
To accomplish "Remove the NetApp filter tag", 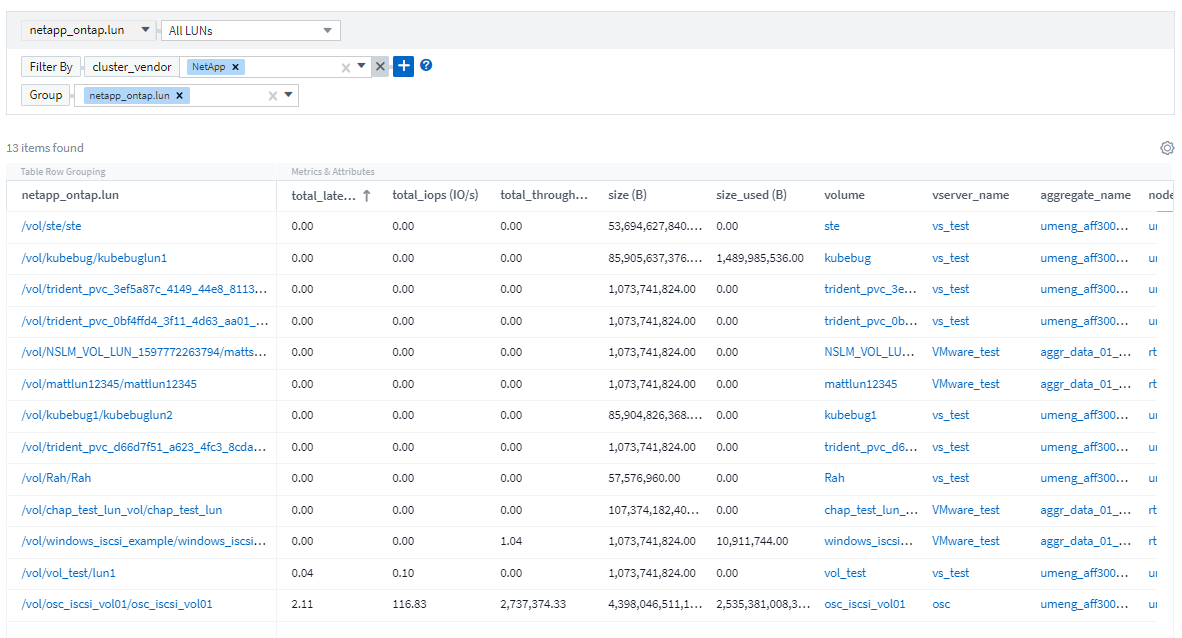I will click(x=236, y=67).
